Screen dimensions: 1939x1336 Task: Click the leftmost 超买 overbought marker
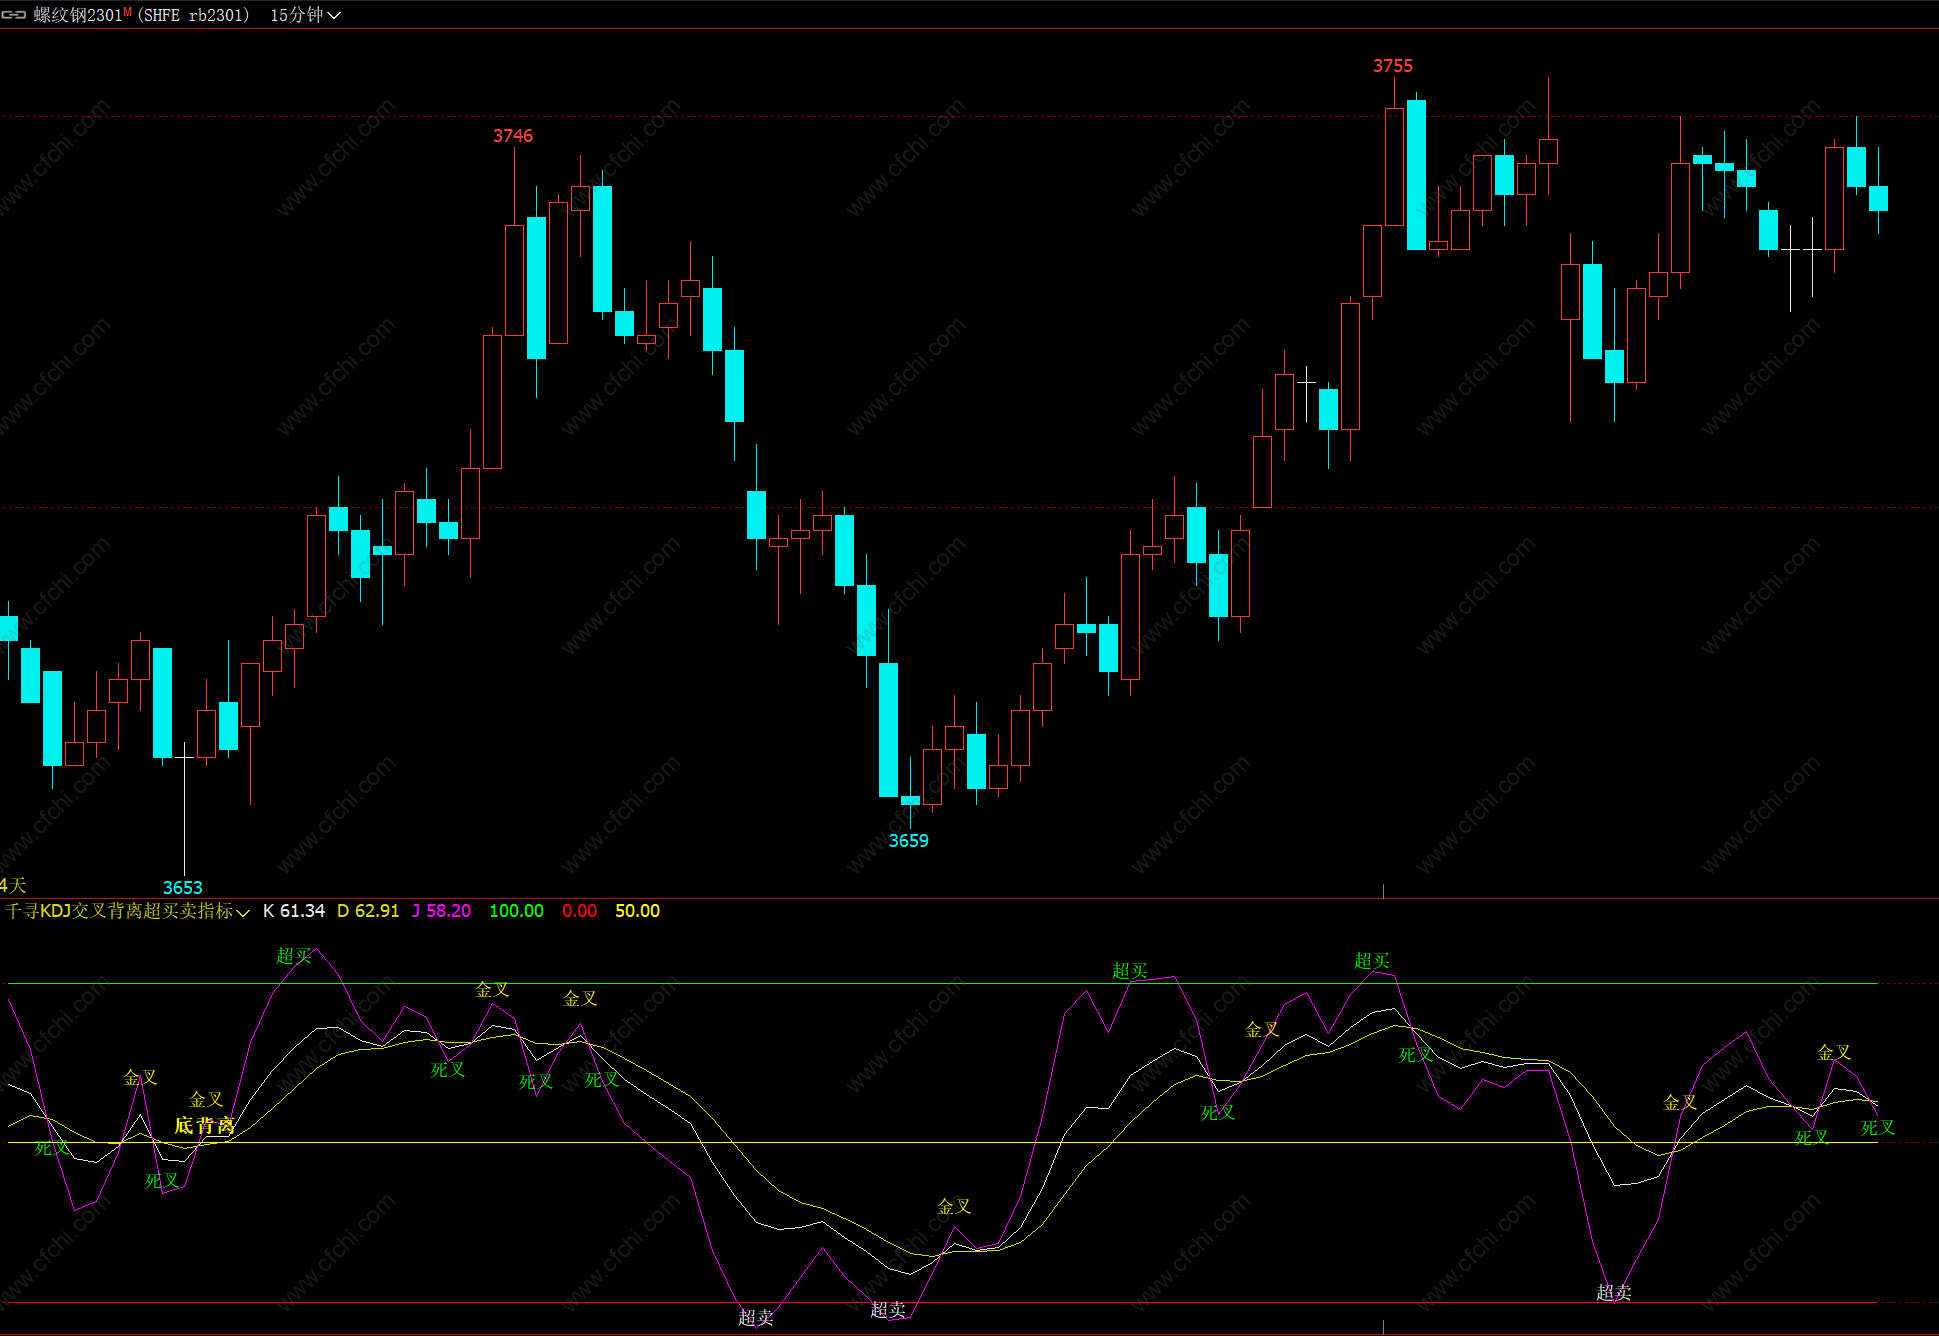[294, 956]
